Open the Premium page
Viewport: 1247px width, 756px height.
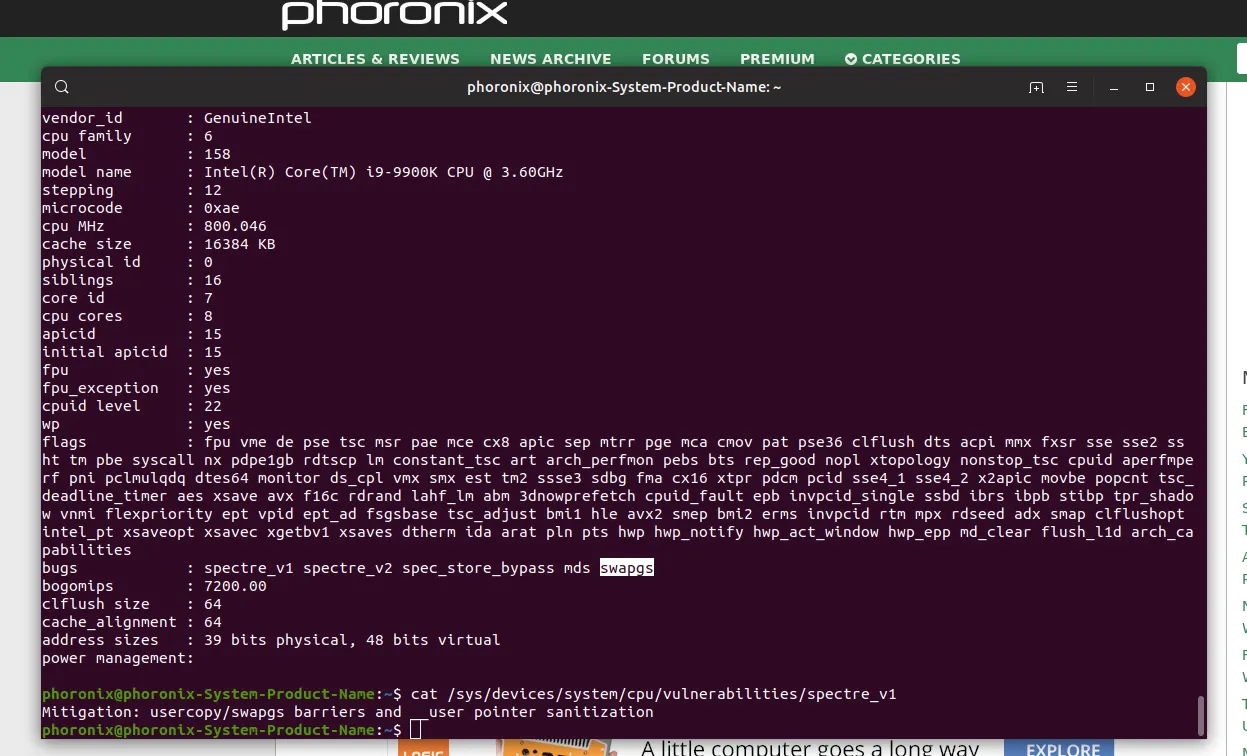[777, 59]
